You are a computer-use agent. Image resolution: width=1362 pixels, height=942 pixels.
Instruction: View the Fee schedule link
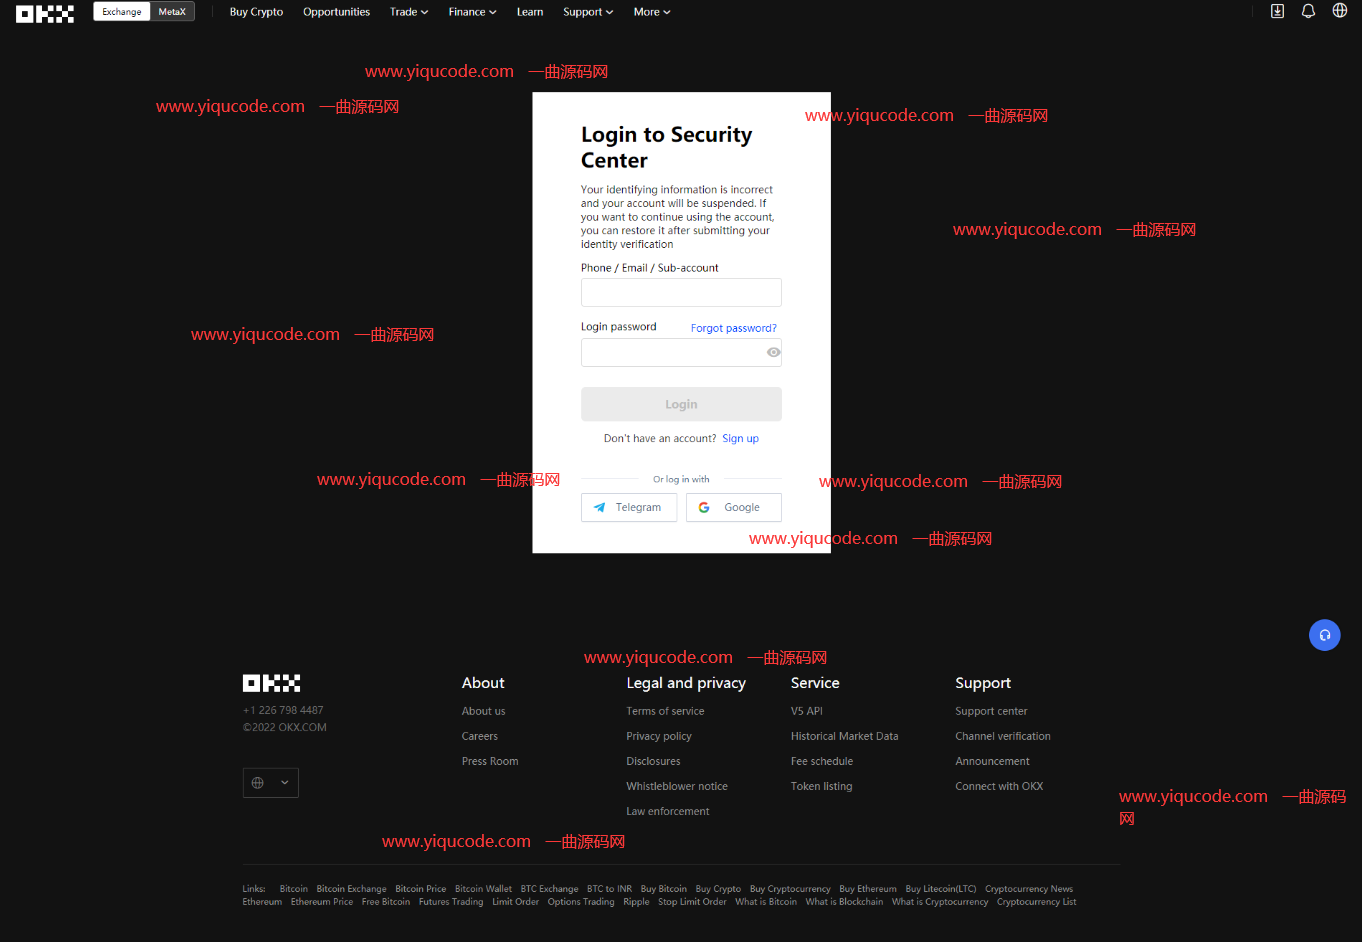822,761
